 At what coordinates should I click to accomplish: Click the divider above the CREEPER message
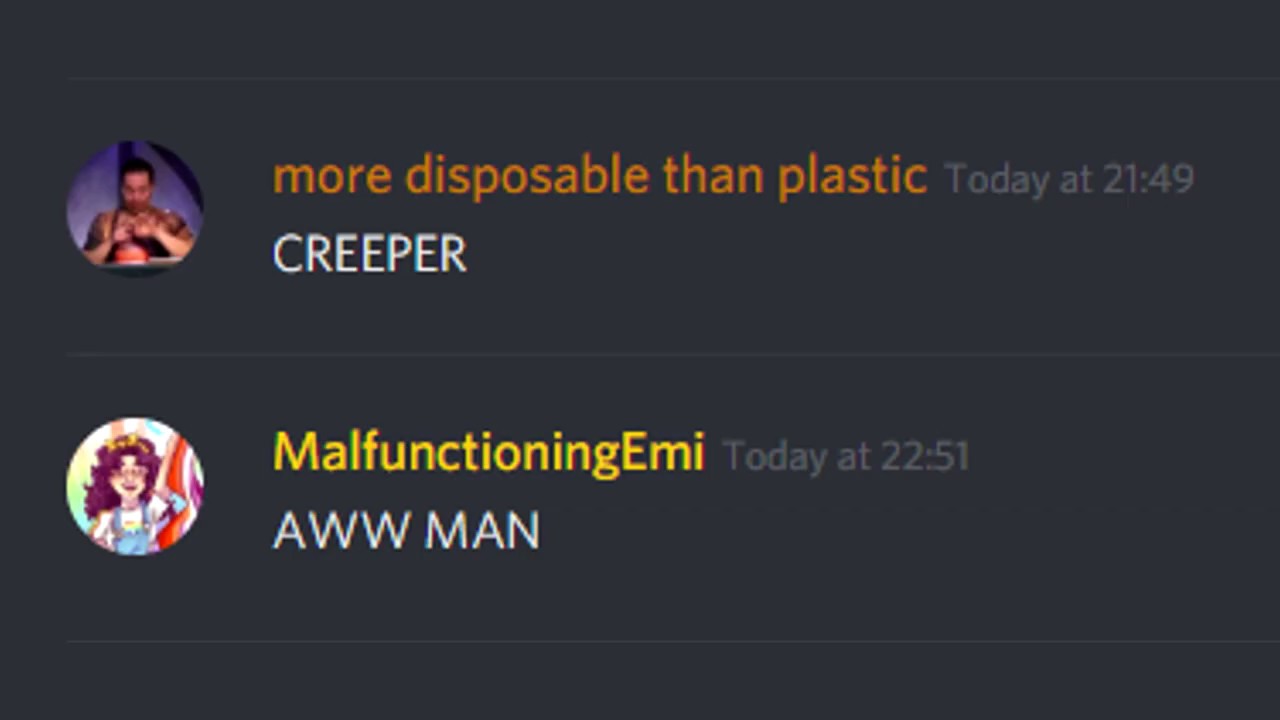coord(673,77)
